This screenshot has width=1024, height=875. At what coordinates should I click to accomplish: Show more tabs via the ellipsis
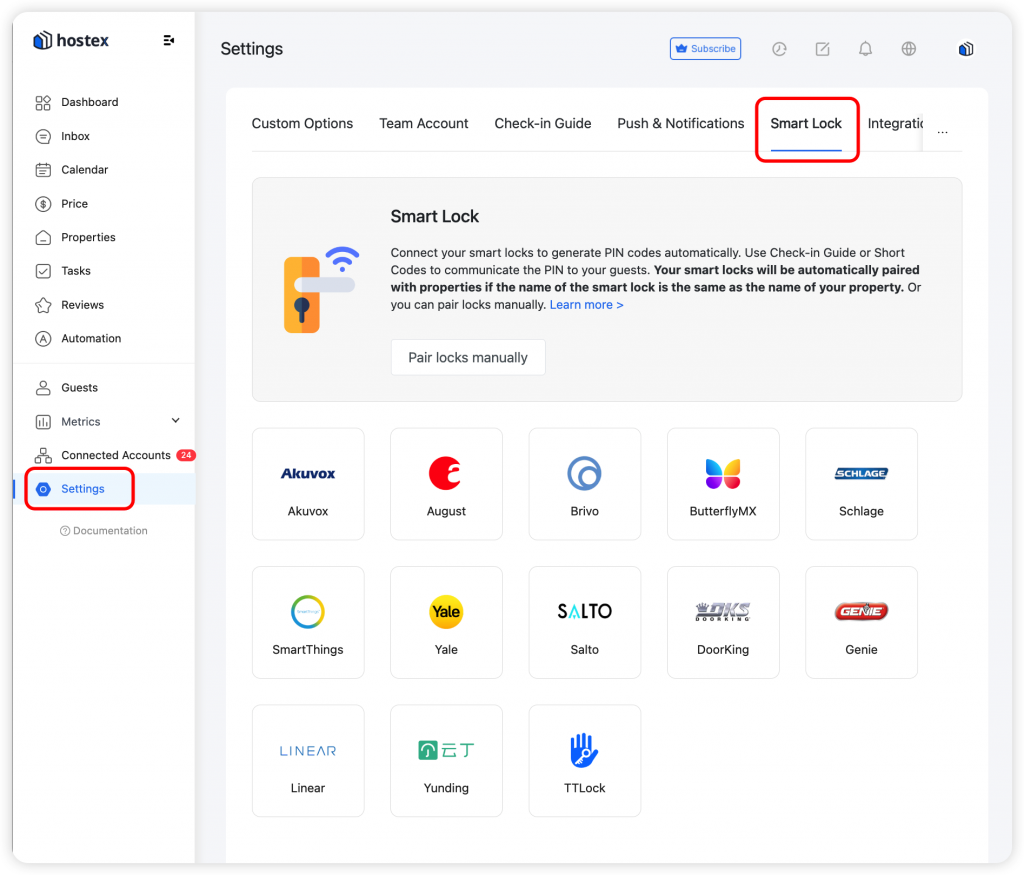(942, 132)
